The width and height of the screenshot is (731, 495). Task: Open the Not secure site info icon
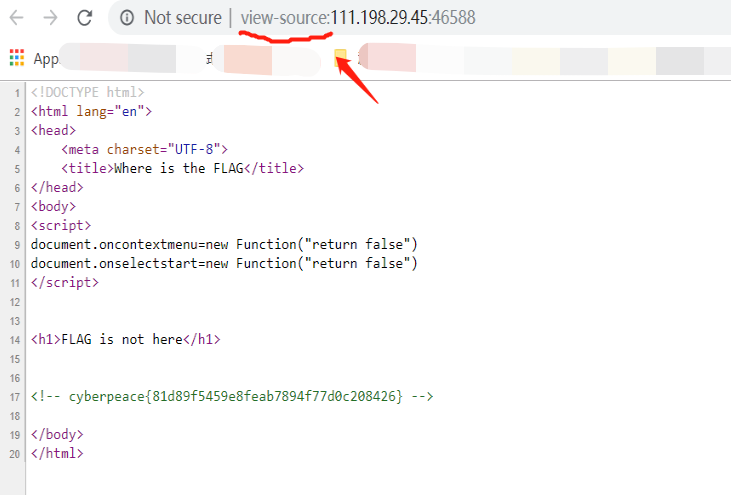[127, 18]
